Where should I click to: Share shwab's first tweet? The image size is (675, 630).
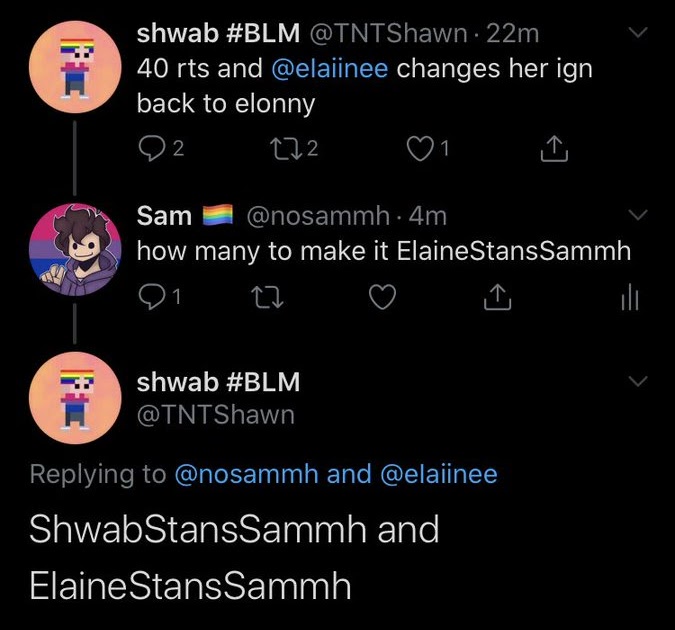click(x=554, y=149)
